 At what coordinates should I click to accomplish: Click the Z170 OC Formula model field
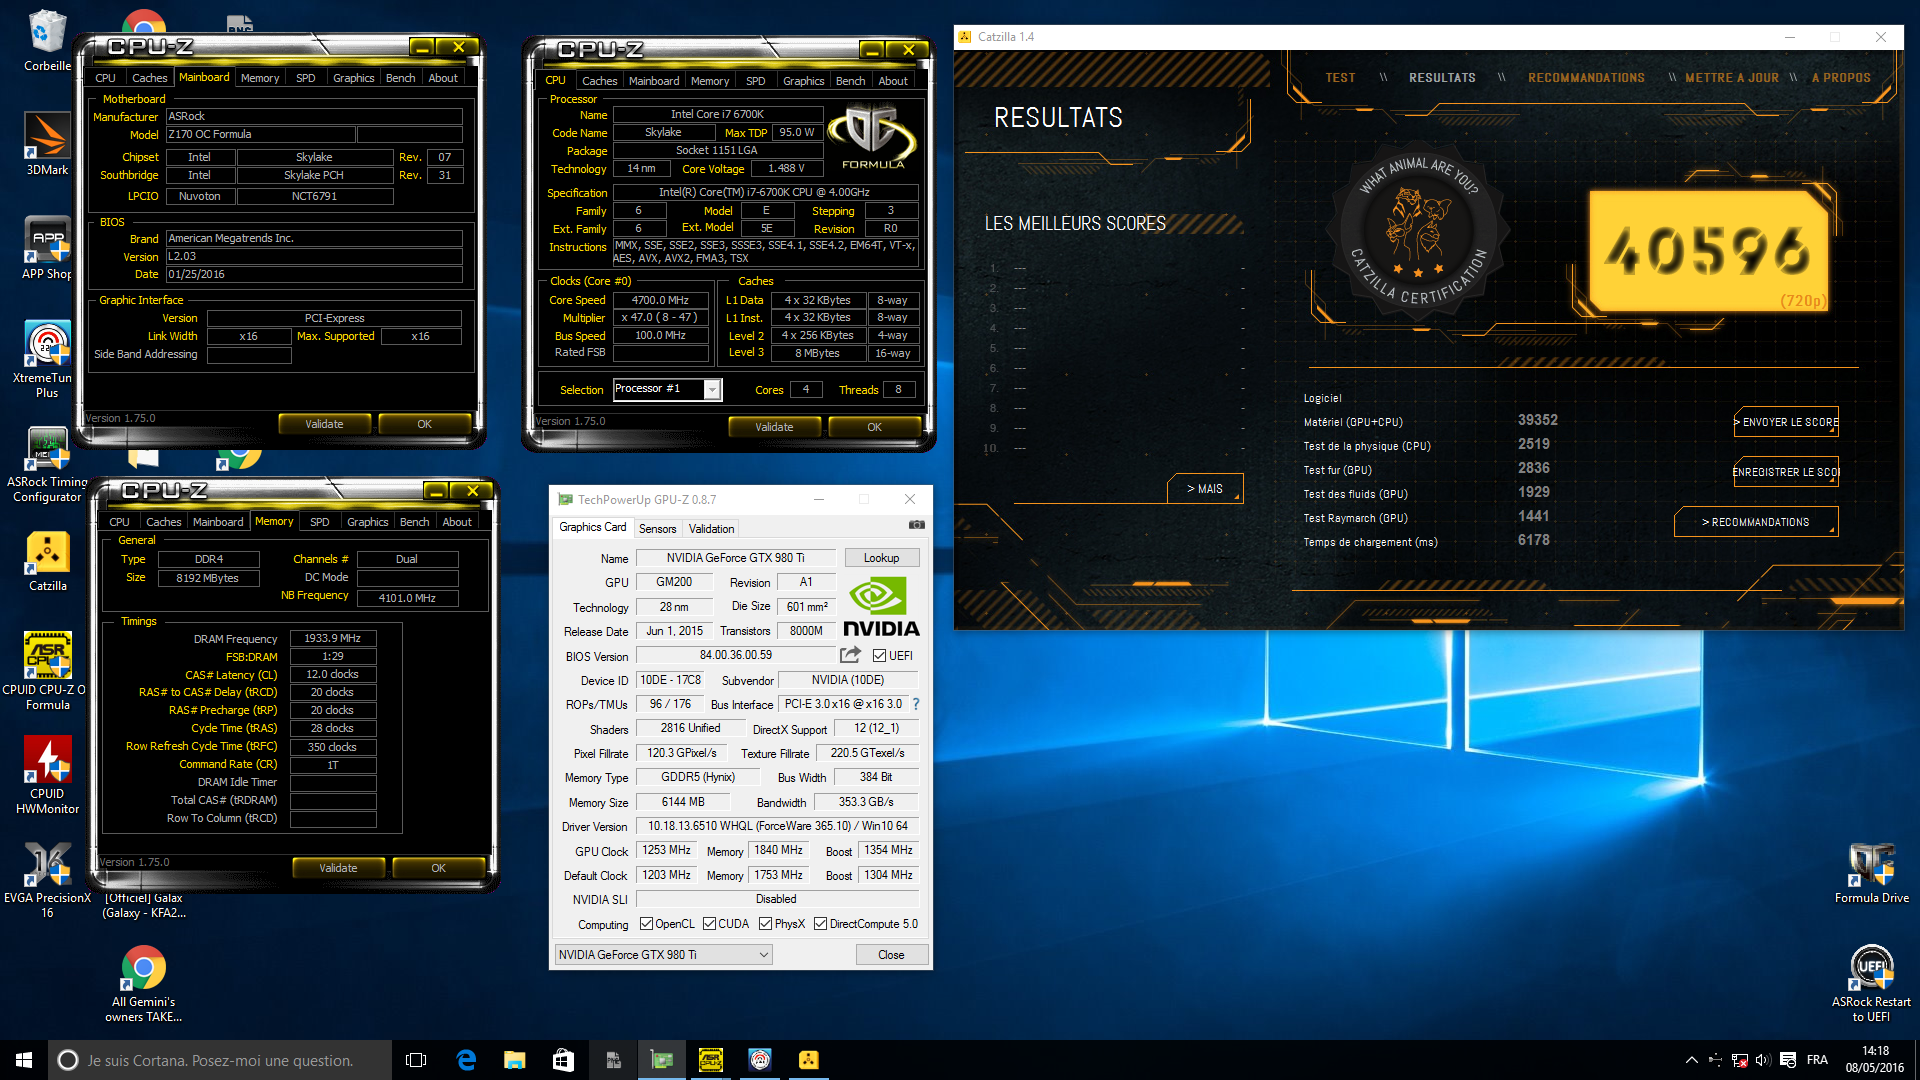pyautogui.click(x=260, y=134)
